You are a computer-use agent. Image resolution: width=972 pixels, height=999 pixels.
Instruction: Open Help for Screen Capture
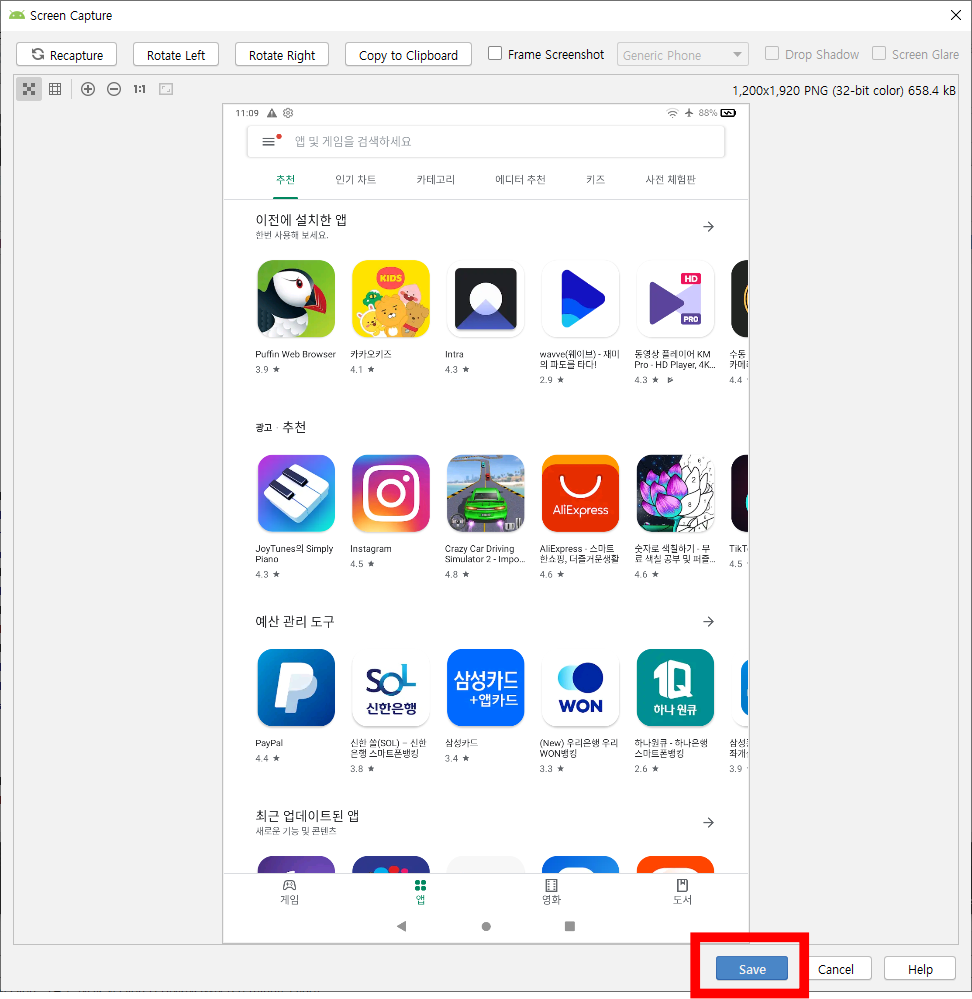pyautogui.click(x=920, y=968)
